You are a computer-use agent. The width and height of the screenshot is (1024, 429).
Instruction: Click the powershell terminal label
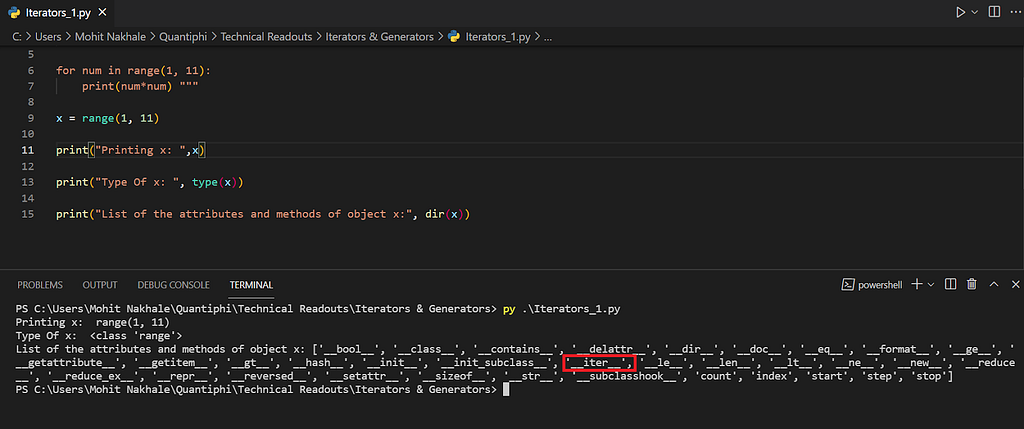pyautogui.click(x=880, y=285)
